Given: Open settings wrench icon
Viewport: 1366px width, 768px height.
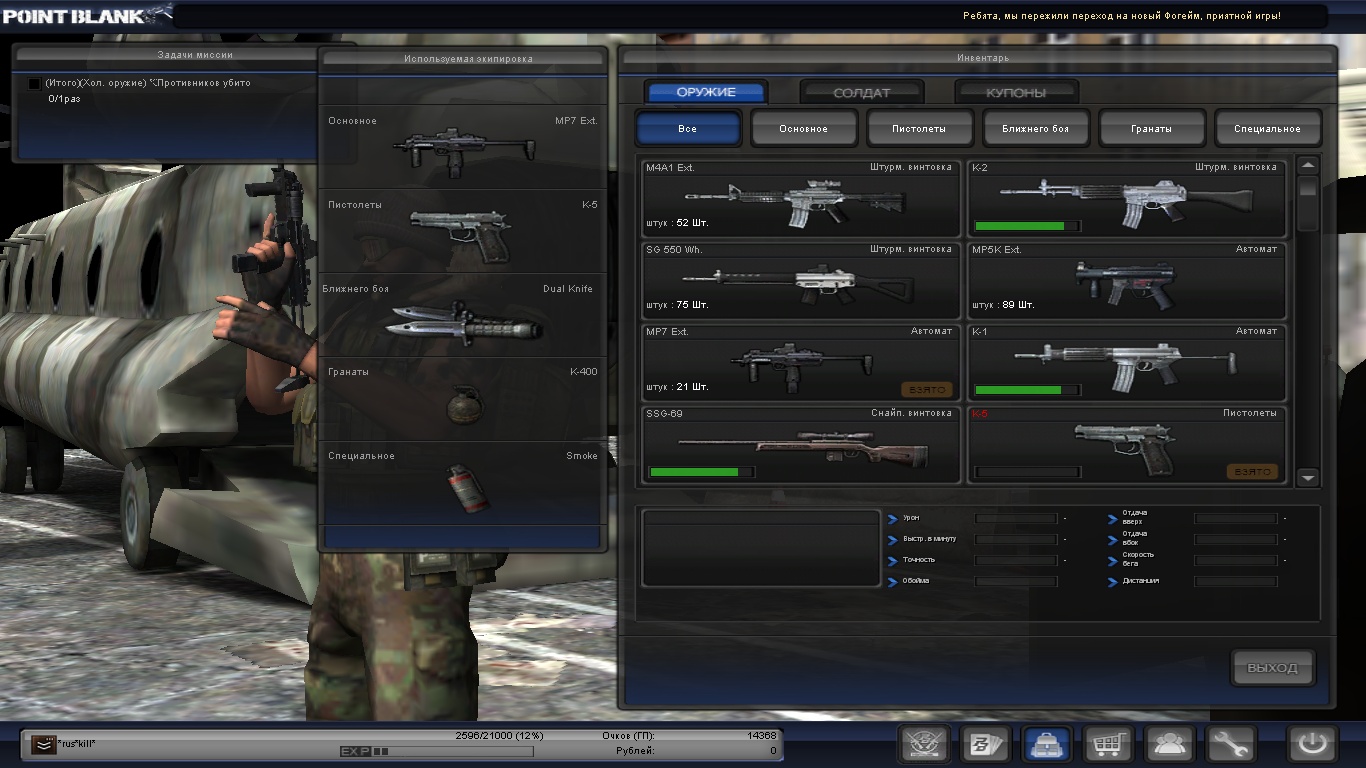Looking at the screenshot, I should click(x=1231, y=744).
